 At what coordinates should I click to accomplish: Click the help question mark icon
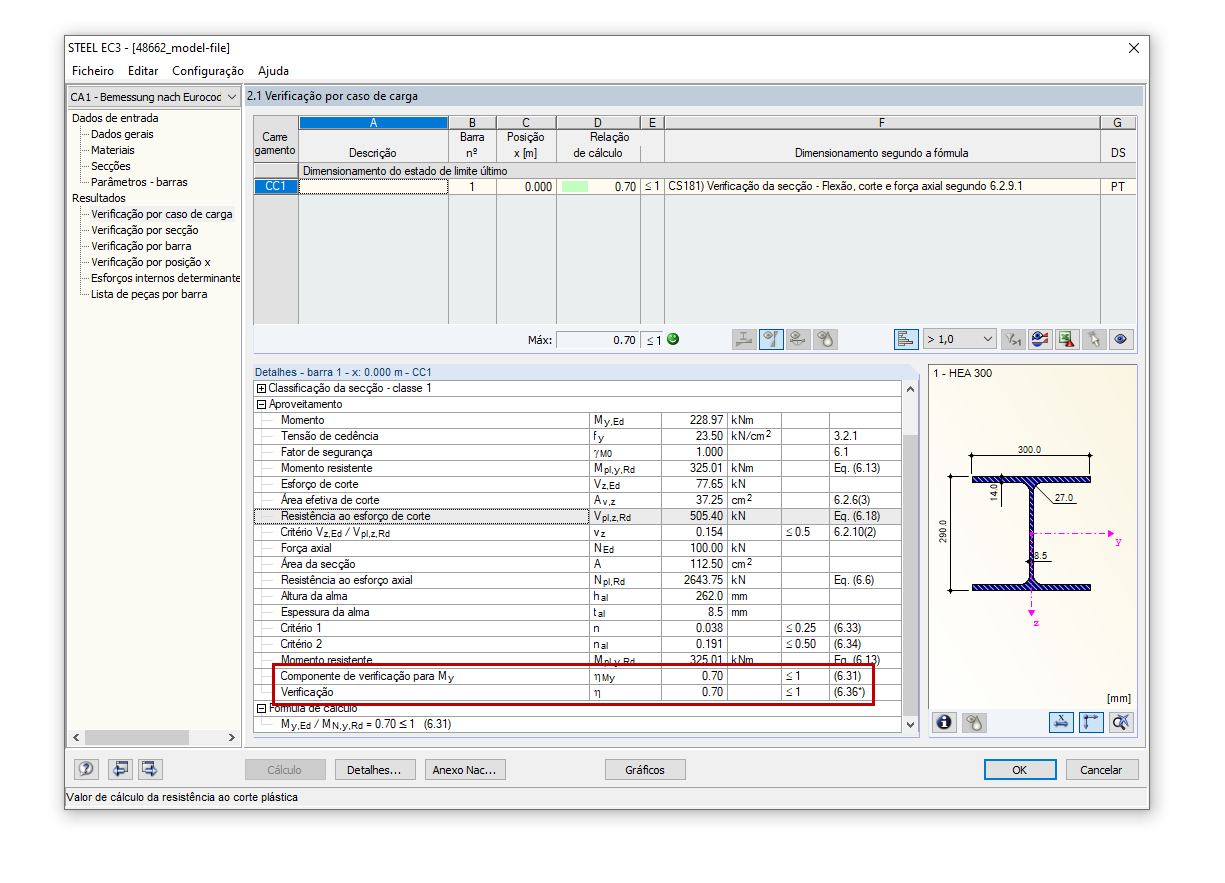(87, 769)
